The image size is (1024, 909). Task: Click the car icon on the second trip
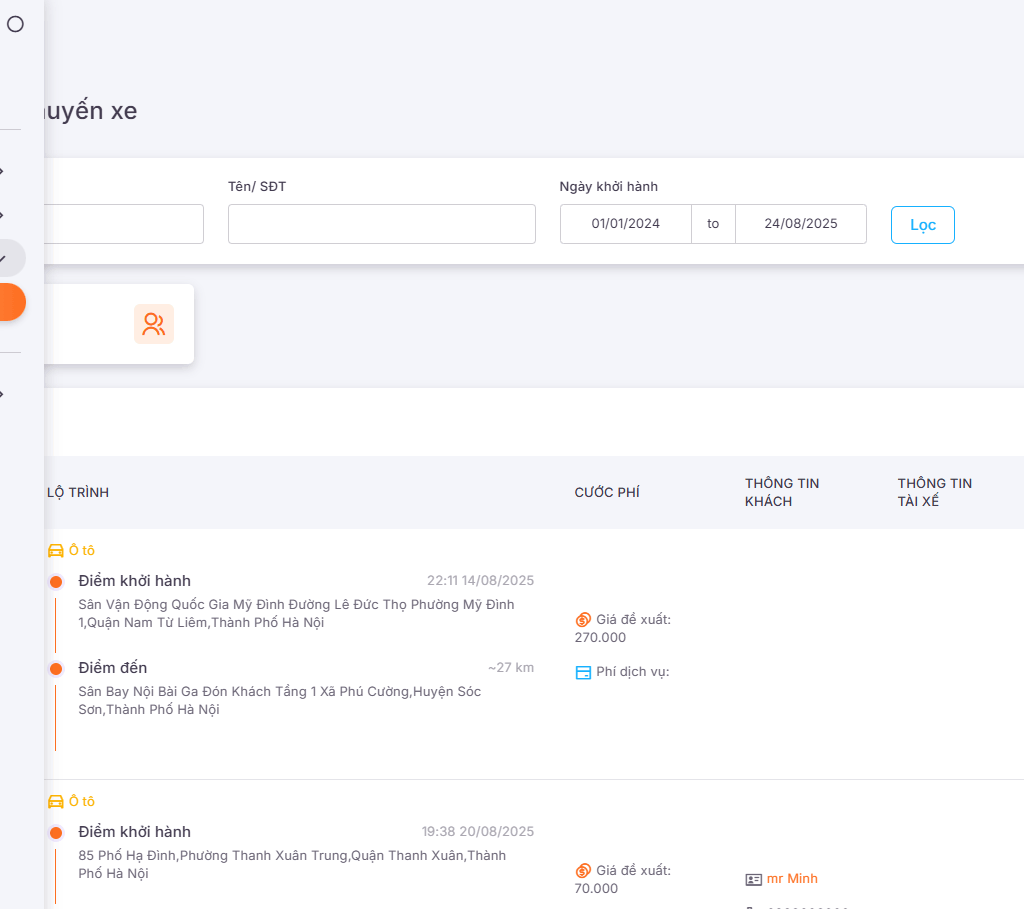pos(56,802)
